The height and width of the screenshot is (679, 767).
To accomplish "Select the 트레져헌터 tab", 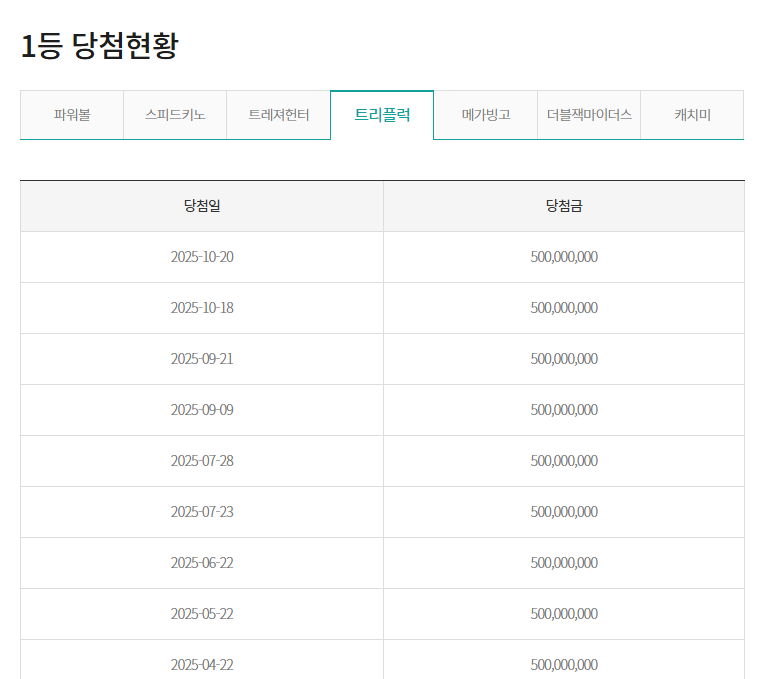I will (x=279, y=115).
